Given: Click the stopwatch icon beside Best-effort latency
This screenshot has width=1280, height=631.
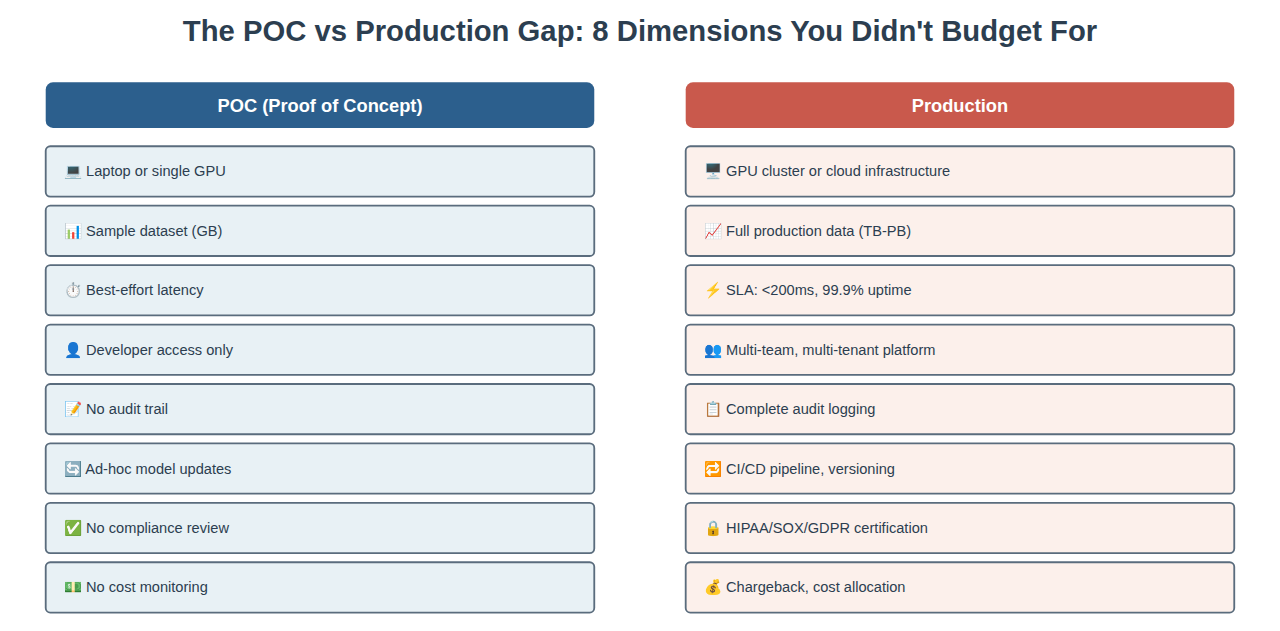Looking at the screenshot, I should (73, 290).
